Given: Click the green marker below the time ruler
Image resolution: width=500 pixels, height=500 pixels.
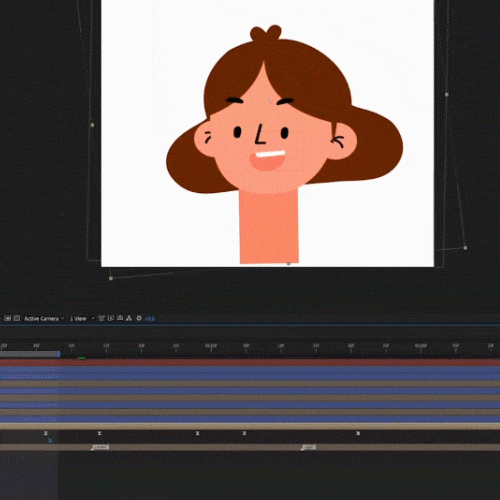Looking at the screenshot, I should coord(82,358).
